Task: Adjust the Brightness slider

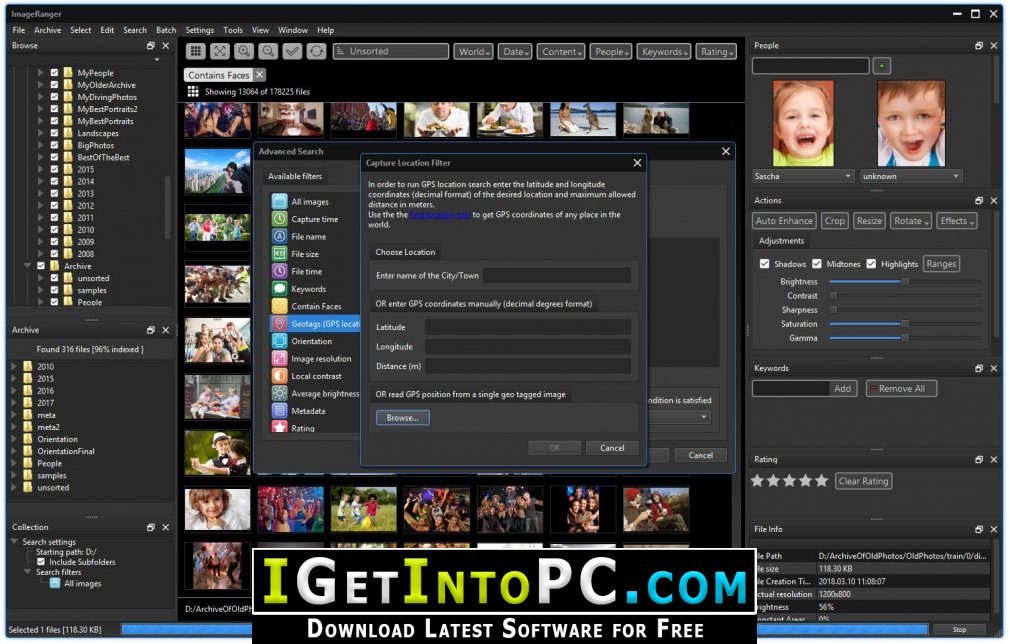Action: click(904, 281)
